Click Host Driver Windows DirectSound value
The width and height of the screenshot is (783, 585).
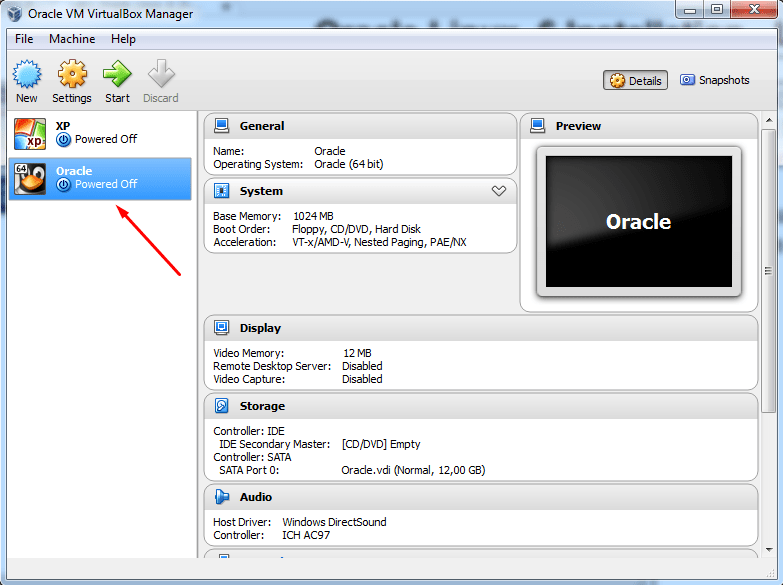point(334,522)
